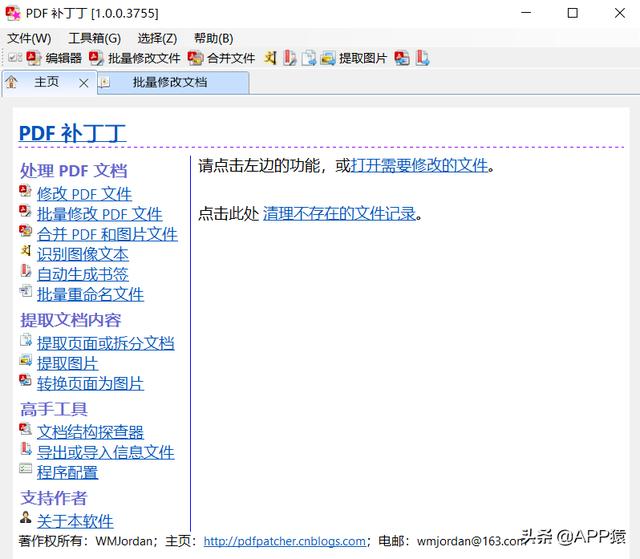The width and height of the screenshot is (640, 559).
Task: Close the 主页 tab with X
Action: click(84, 83)
